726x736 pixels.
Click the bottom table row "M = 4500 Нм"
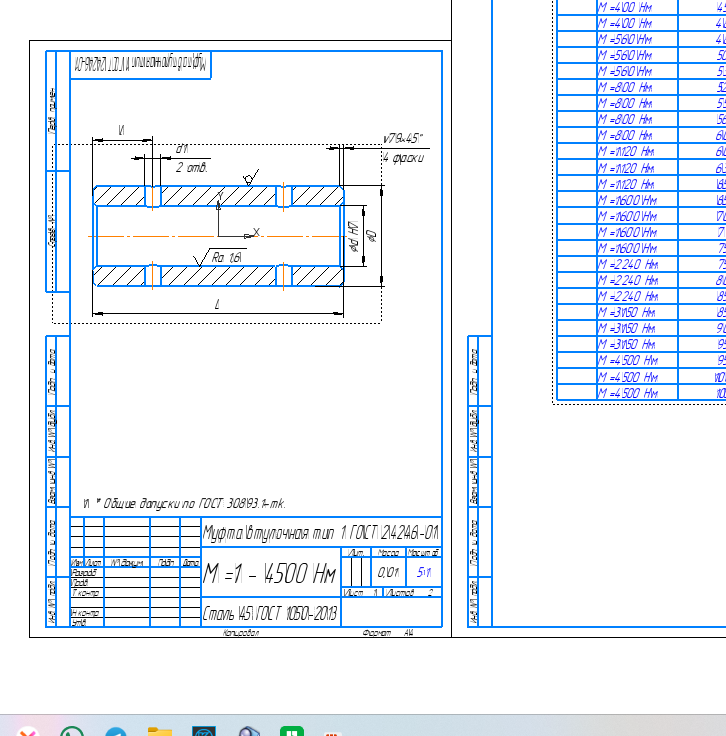[x=627, y=393]
